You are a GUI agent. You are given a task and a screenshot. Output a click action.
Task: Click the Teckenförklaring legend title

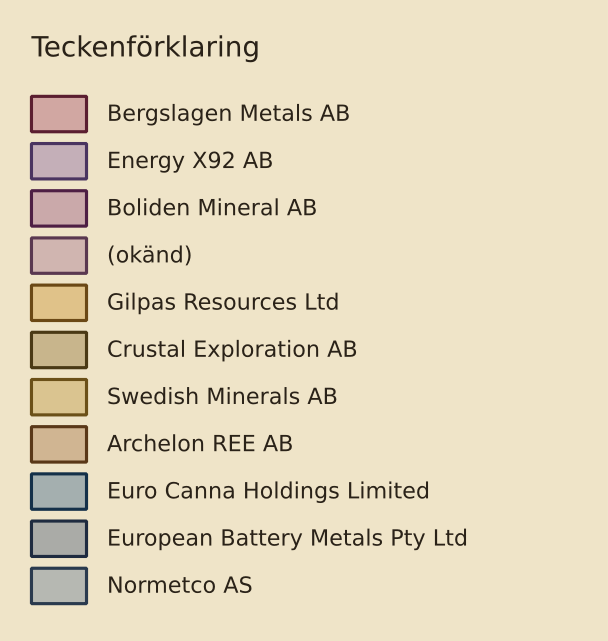(146, 47)
